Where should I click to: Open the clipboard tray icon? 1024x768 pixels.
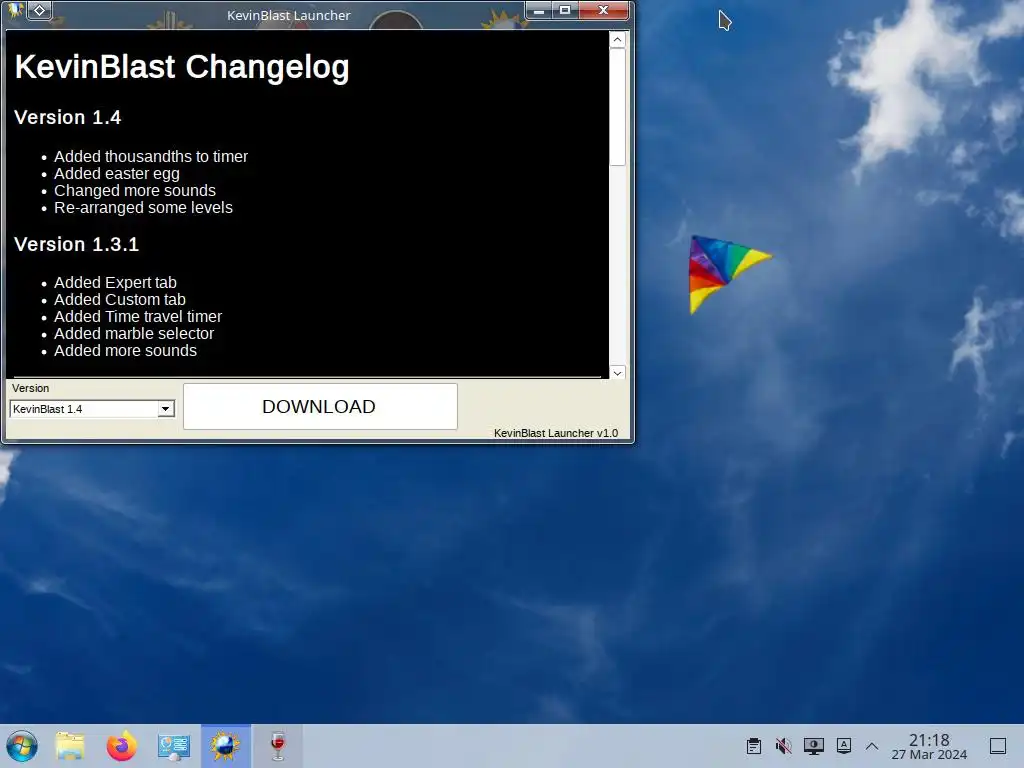[x=754, y=746]
